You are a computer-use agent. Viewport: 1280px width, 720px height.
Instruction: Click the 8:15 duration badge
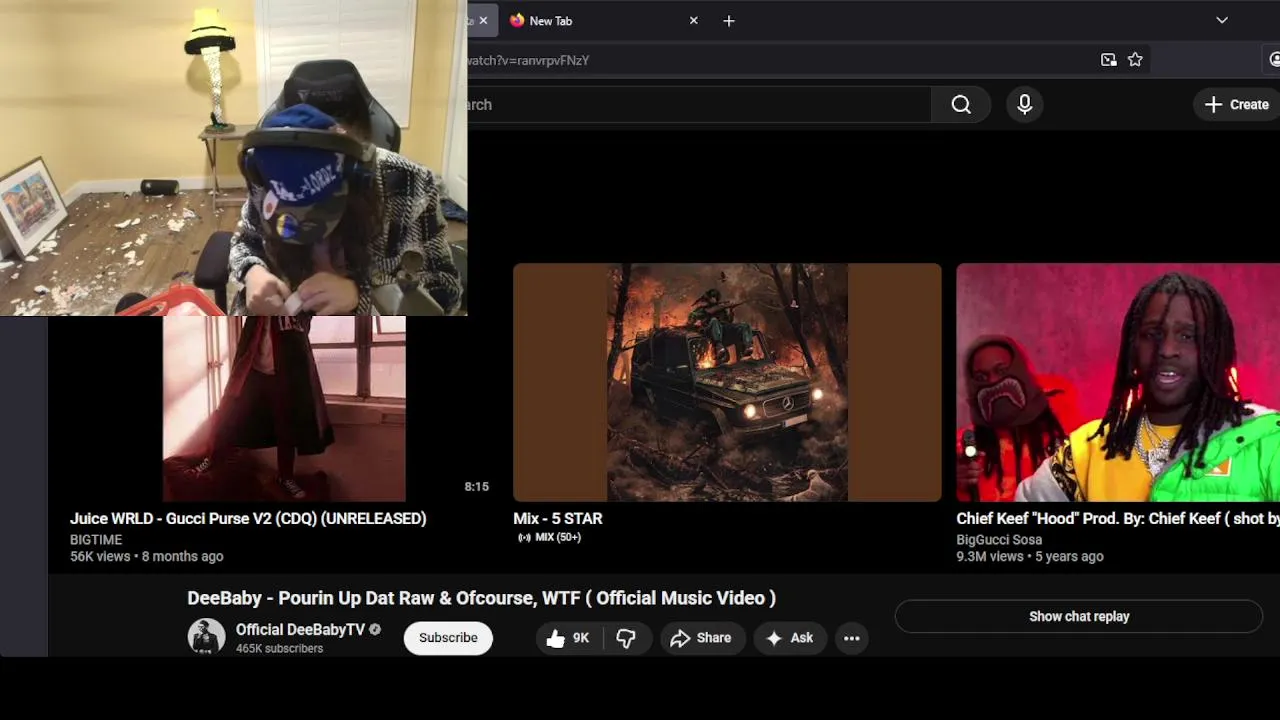[x=476, y=486]
